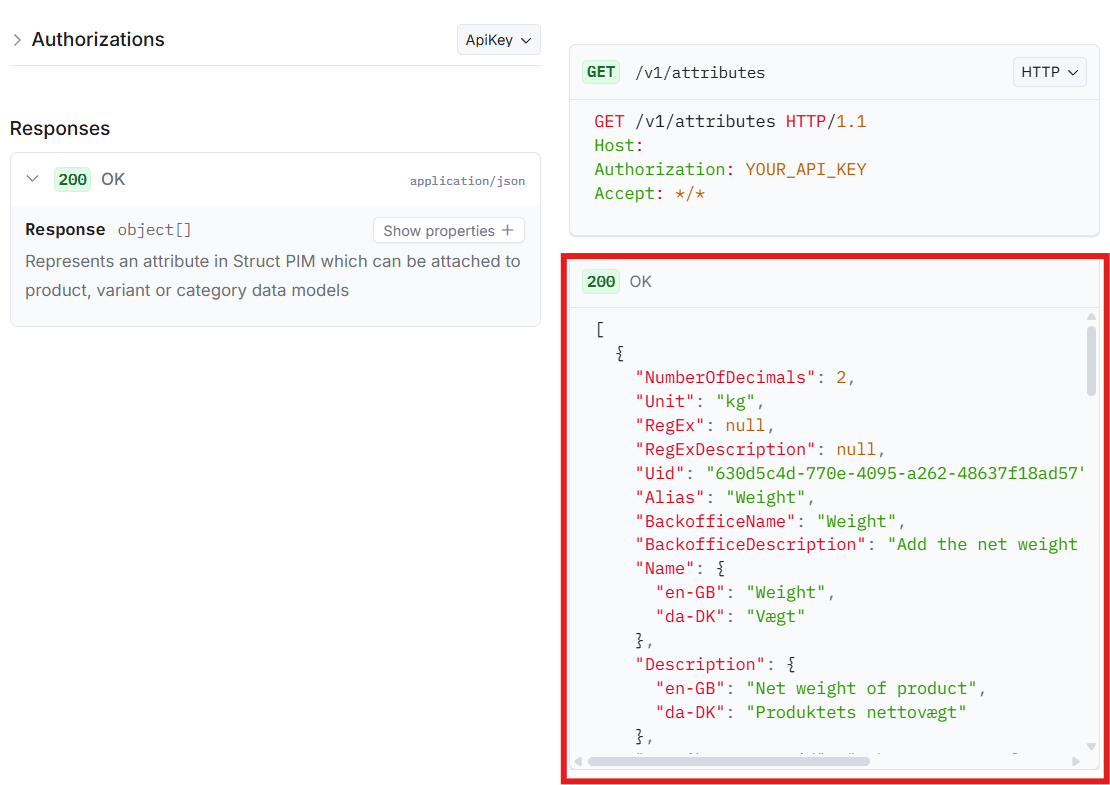The width and height of the screenshot is (1110, 785).
Task: Collapse the 200 OK response row chevron
Action: (x=33, y=179)
